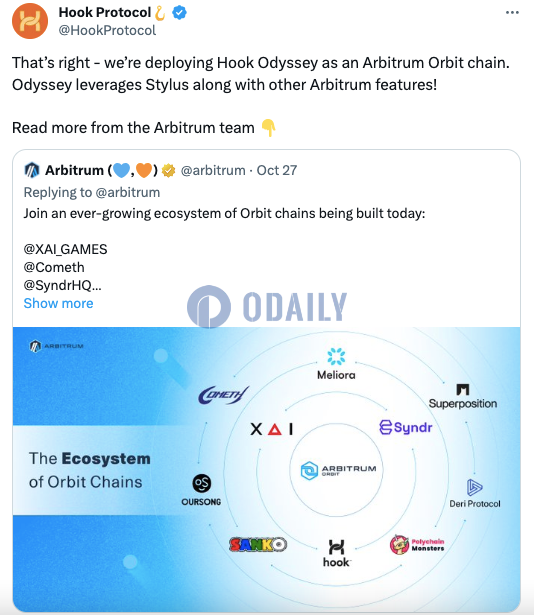Image resolution: width=534 pixels, height=615 pixels.
Task: Open the Ecosystem of Orbit Chains image
Action: [266, 469]
